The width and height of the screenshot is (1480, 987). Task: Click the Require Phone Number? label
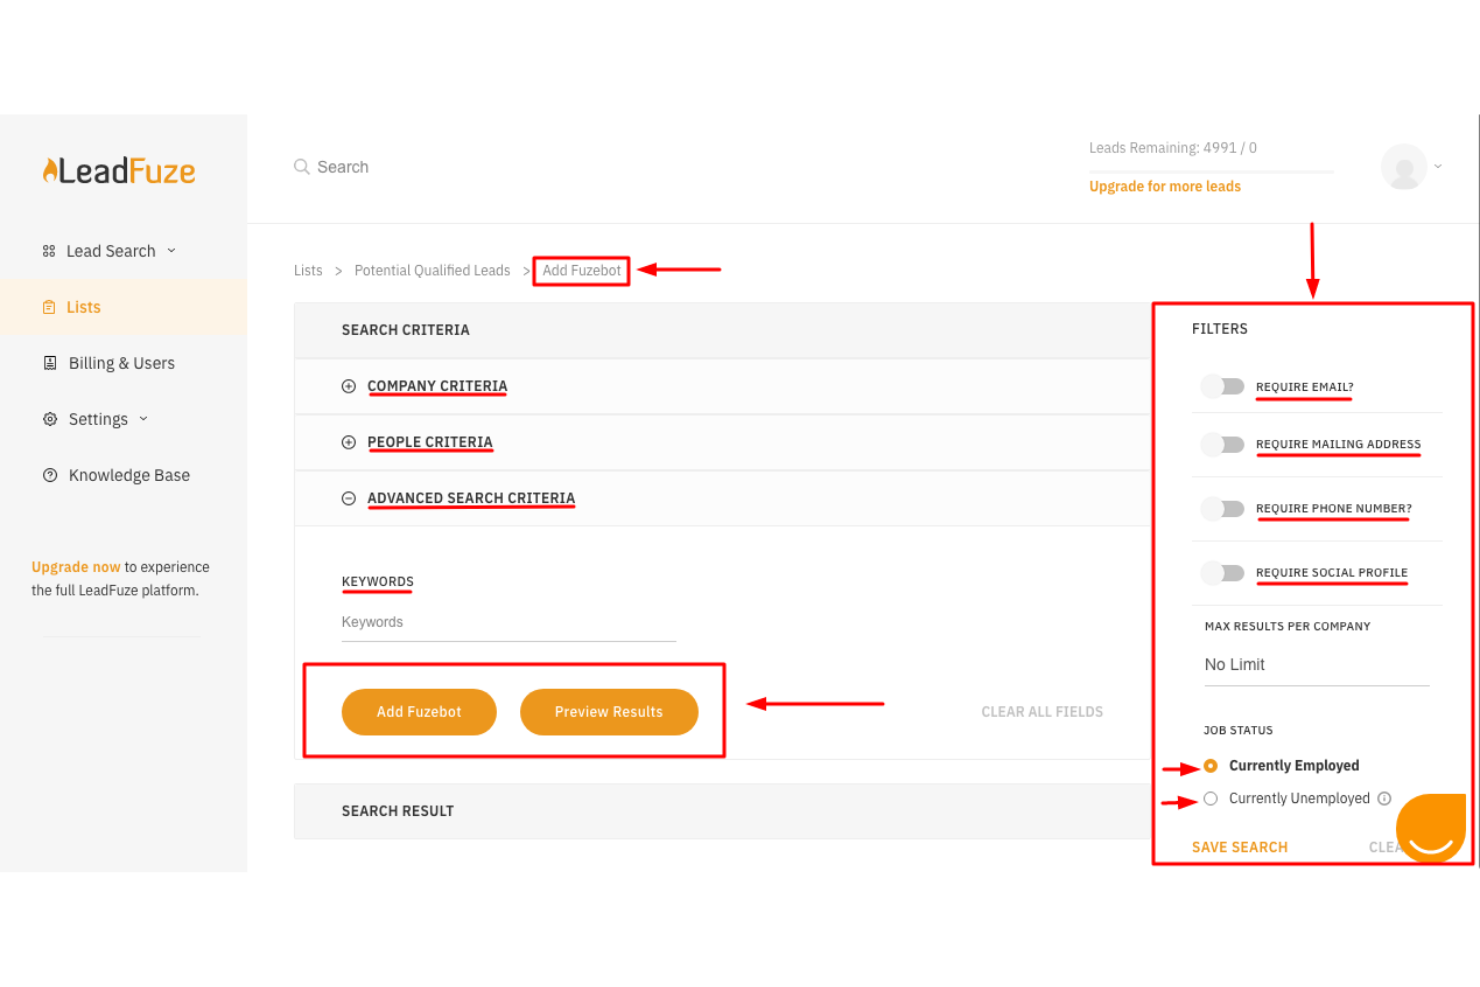click(1334, 509)
